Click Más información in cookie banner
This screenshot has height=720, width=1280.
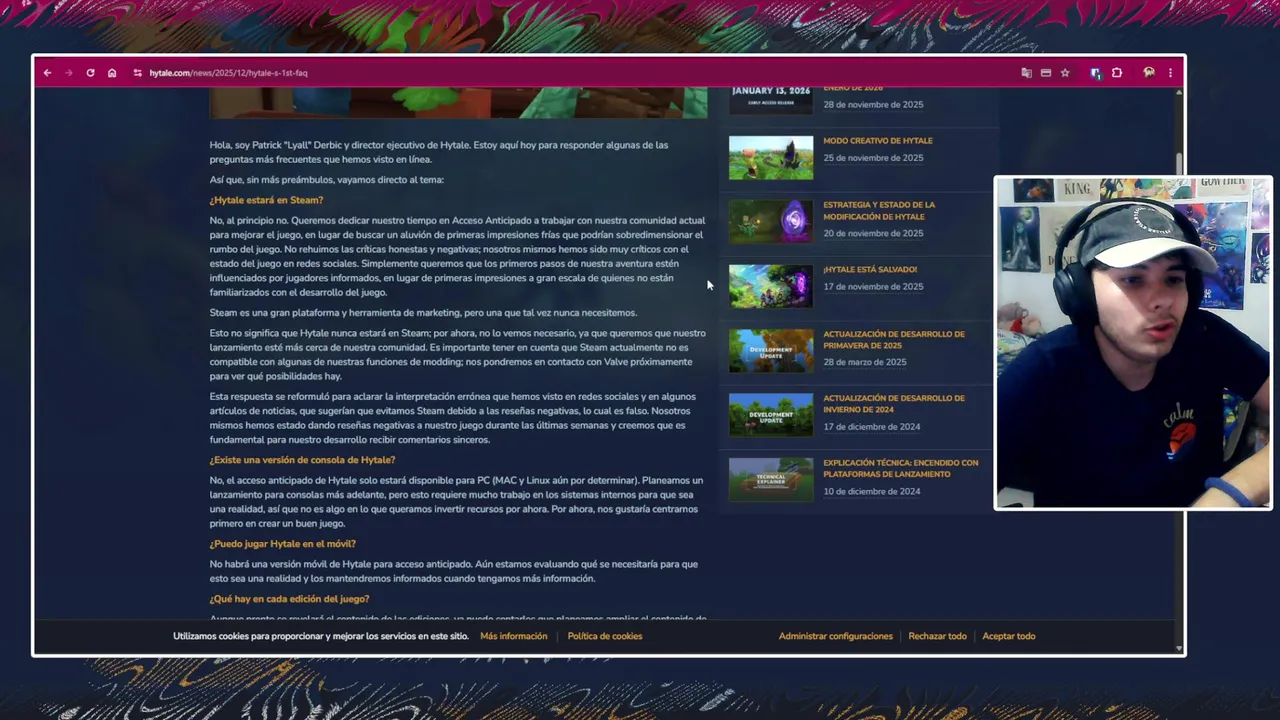(x=514, y=636)
